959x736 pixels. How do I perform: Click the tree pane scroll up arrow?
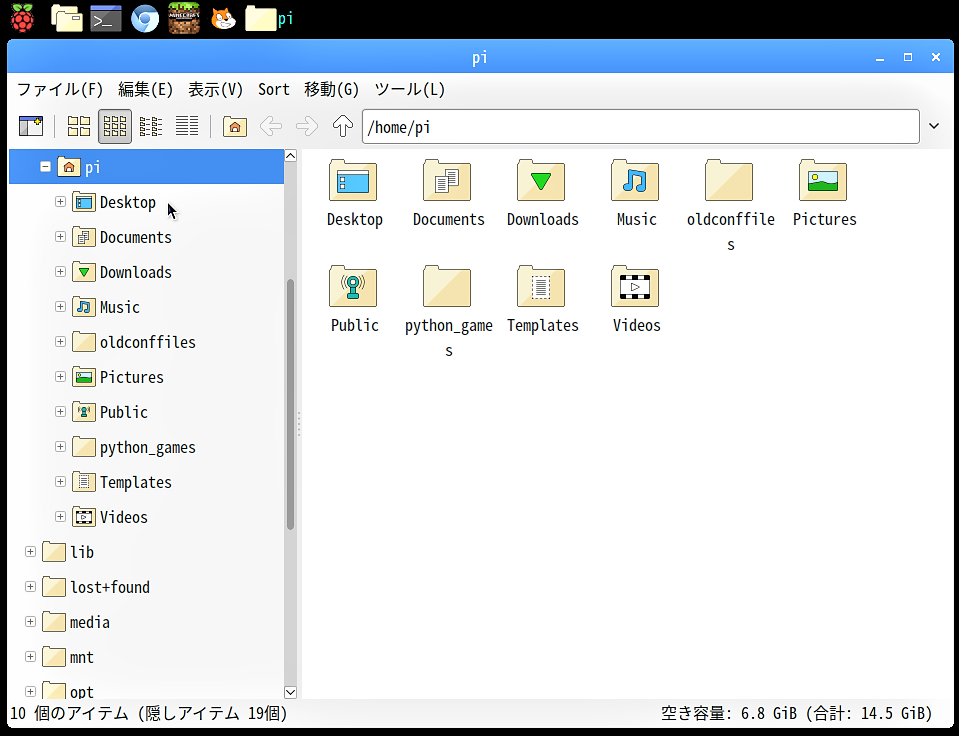coord(291,155)
